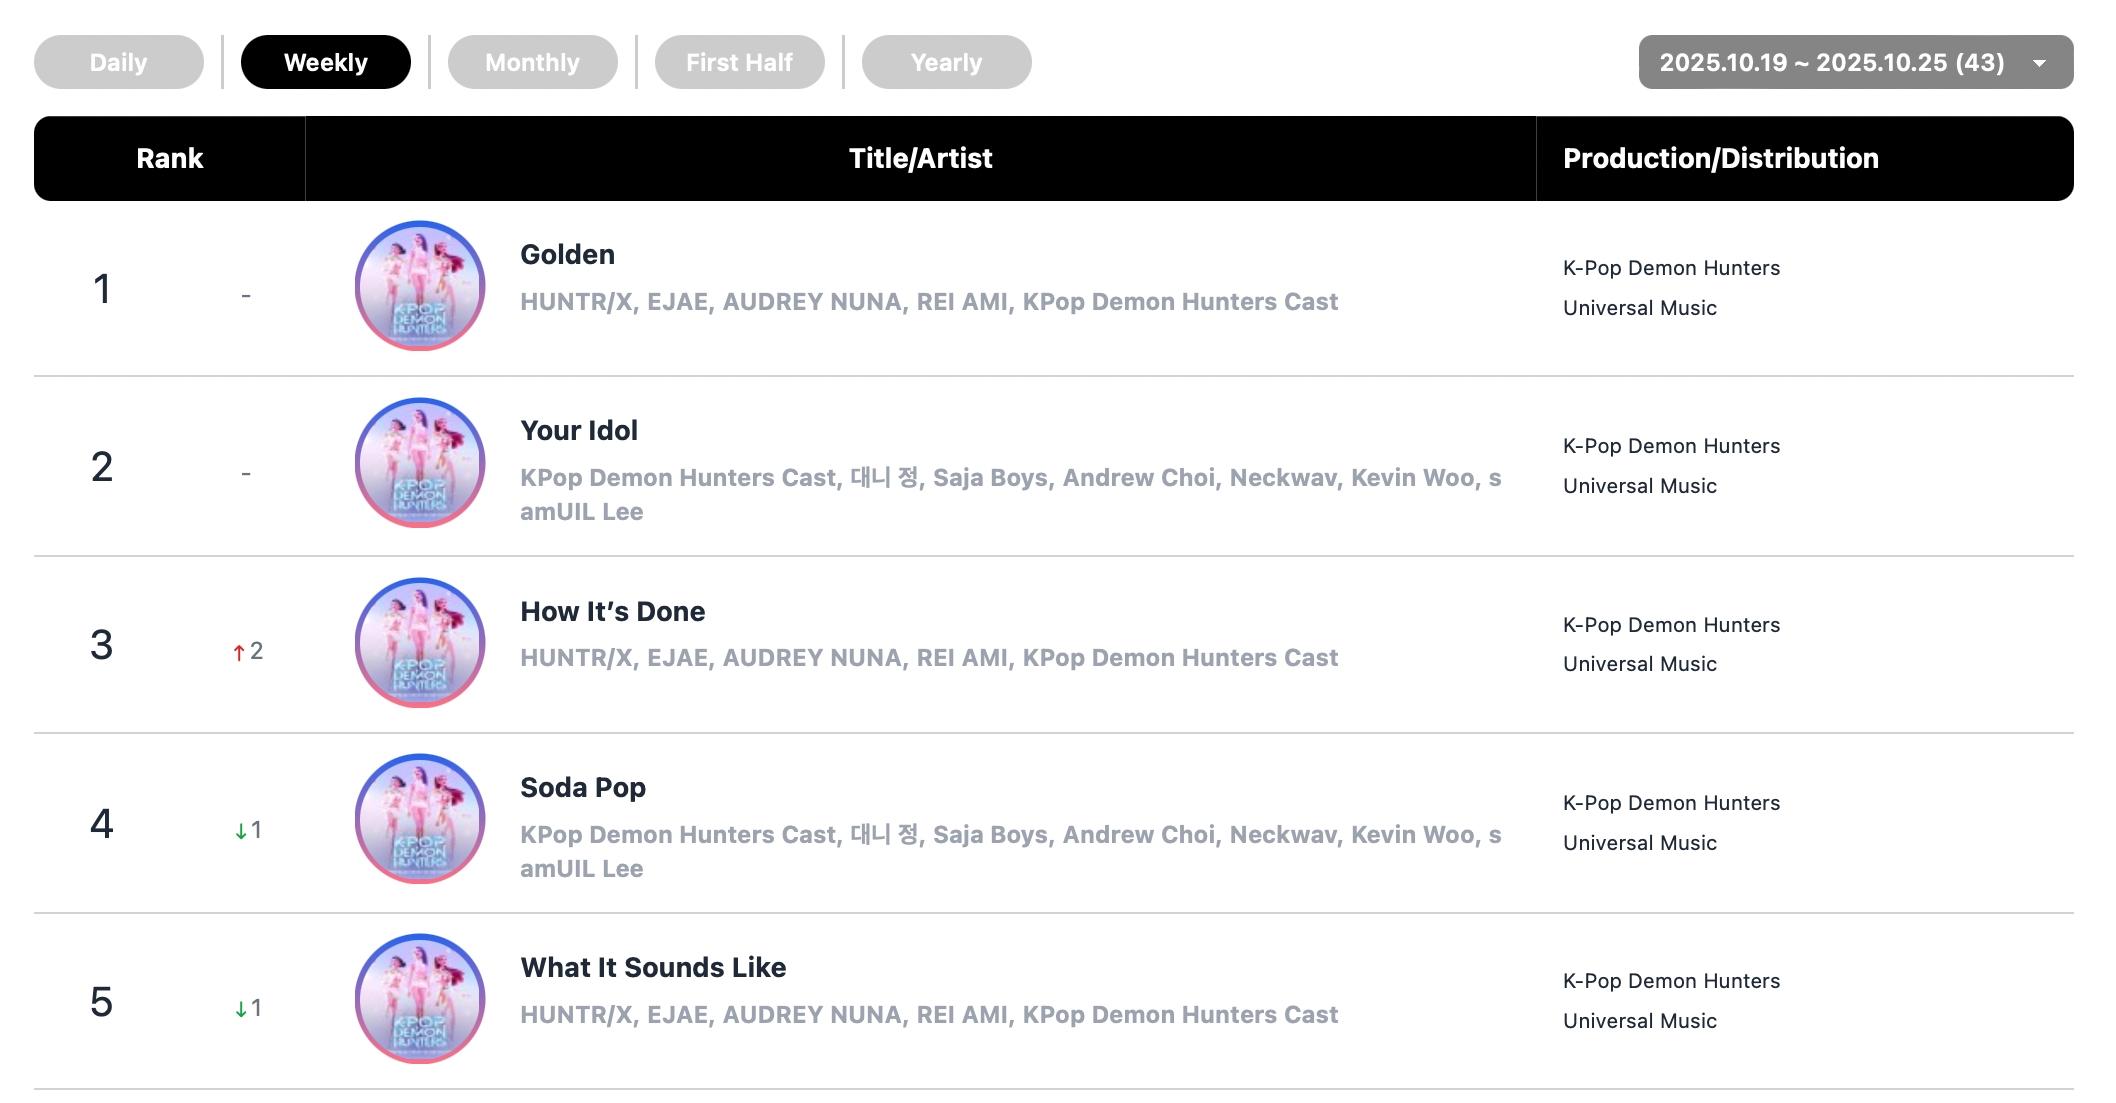Click the red up-arrow rank change icon
Viewport: 2116px width, 1103px height.
pos(239,652)
